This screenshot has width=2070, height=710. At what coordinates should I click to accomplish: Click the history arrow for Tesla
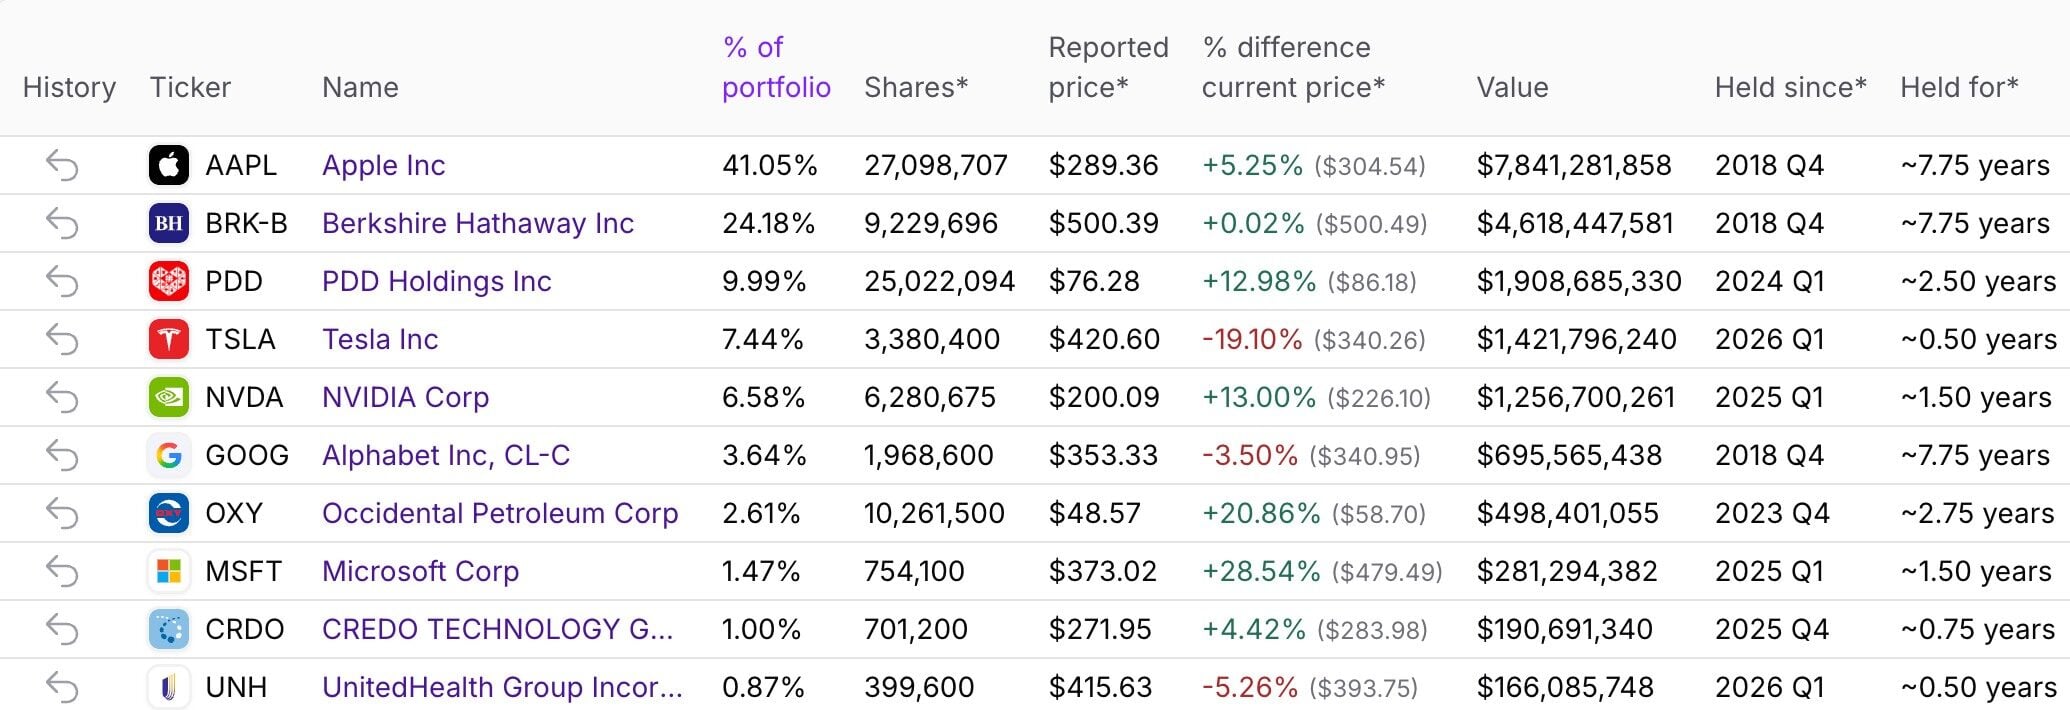[62, 339]
